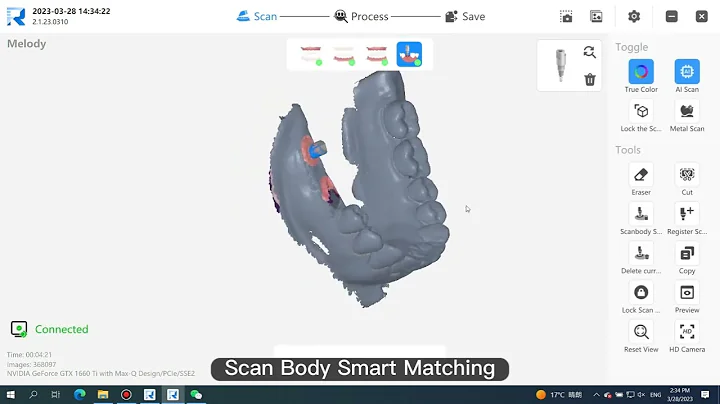Click the taskbar clock and date
This screenshot has width=720, height=404.
(x=680, y=395)
